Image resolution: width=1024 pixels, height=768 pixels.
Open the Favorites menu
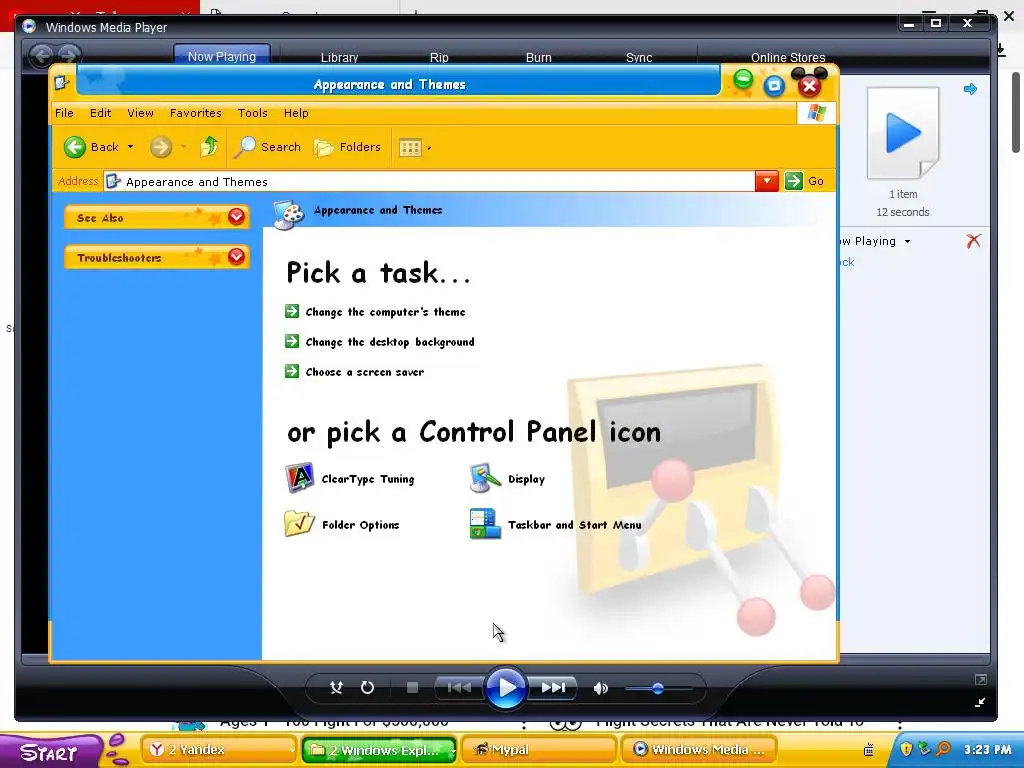[x=195, y=113]
